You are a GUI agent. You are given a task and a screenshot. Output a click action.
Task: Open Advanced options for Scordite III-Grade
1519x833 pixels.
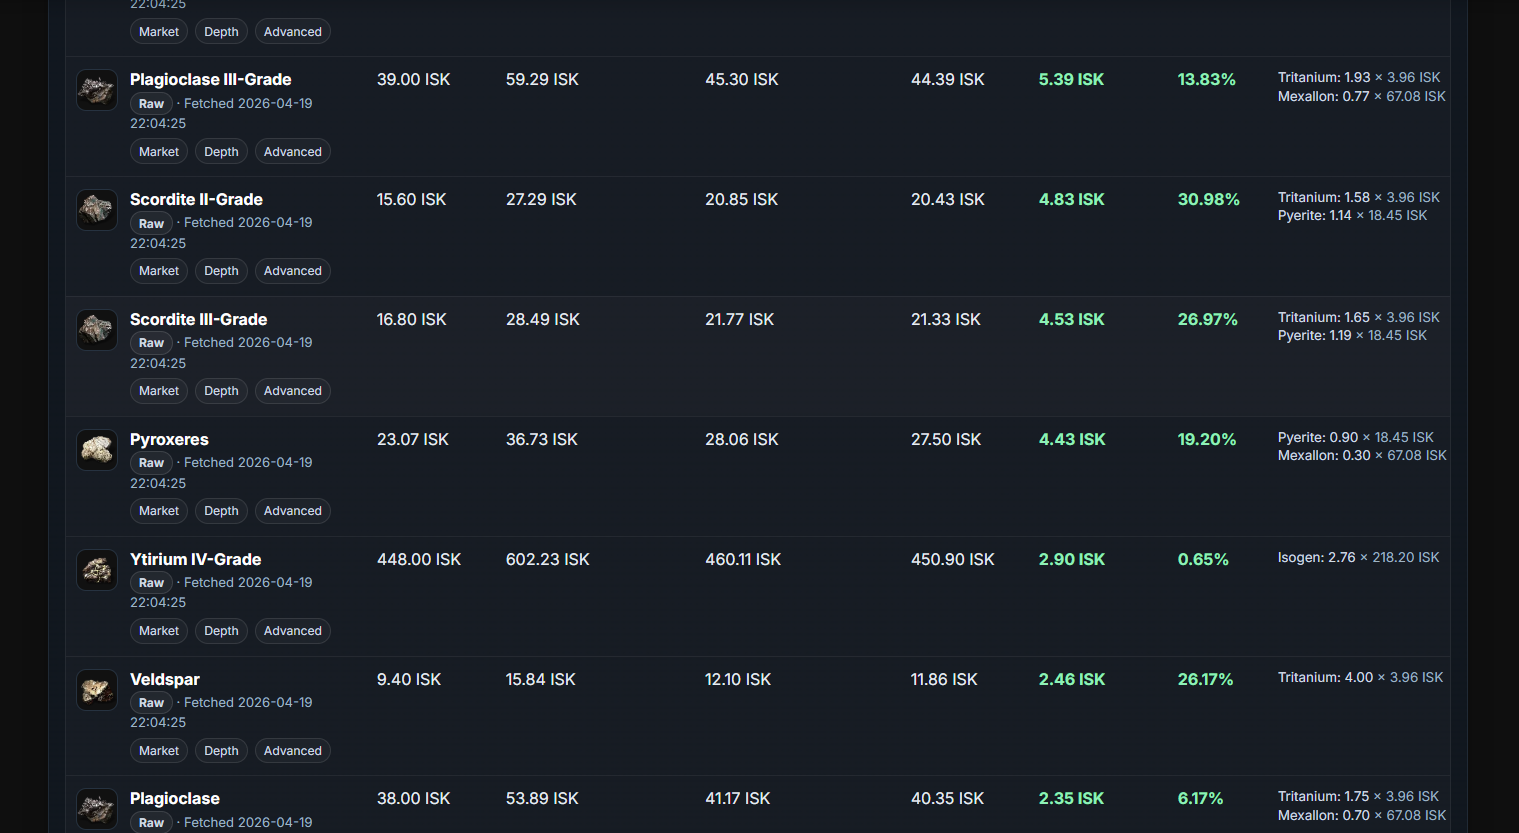[x=292, y=391]
